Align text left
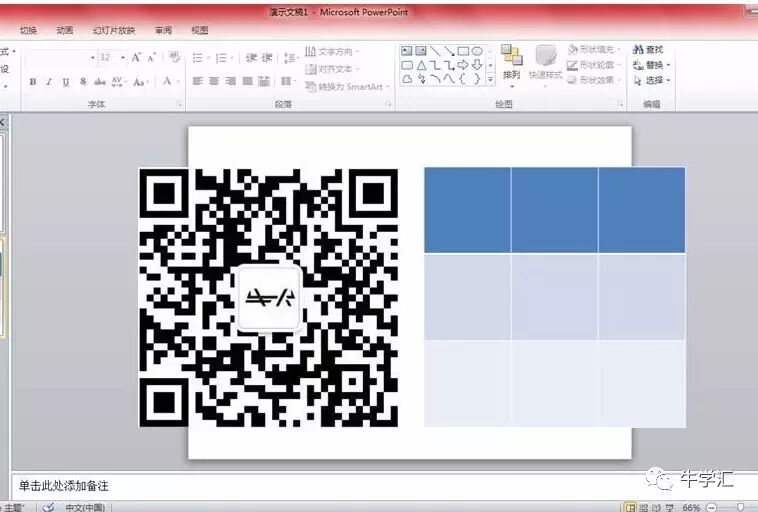The height and width of the screenshot is (512, 758). 198,81
